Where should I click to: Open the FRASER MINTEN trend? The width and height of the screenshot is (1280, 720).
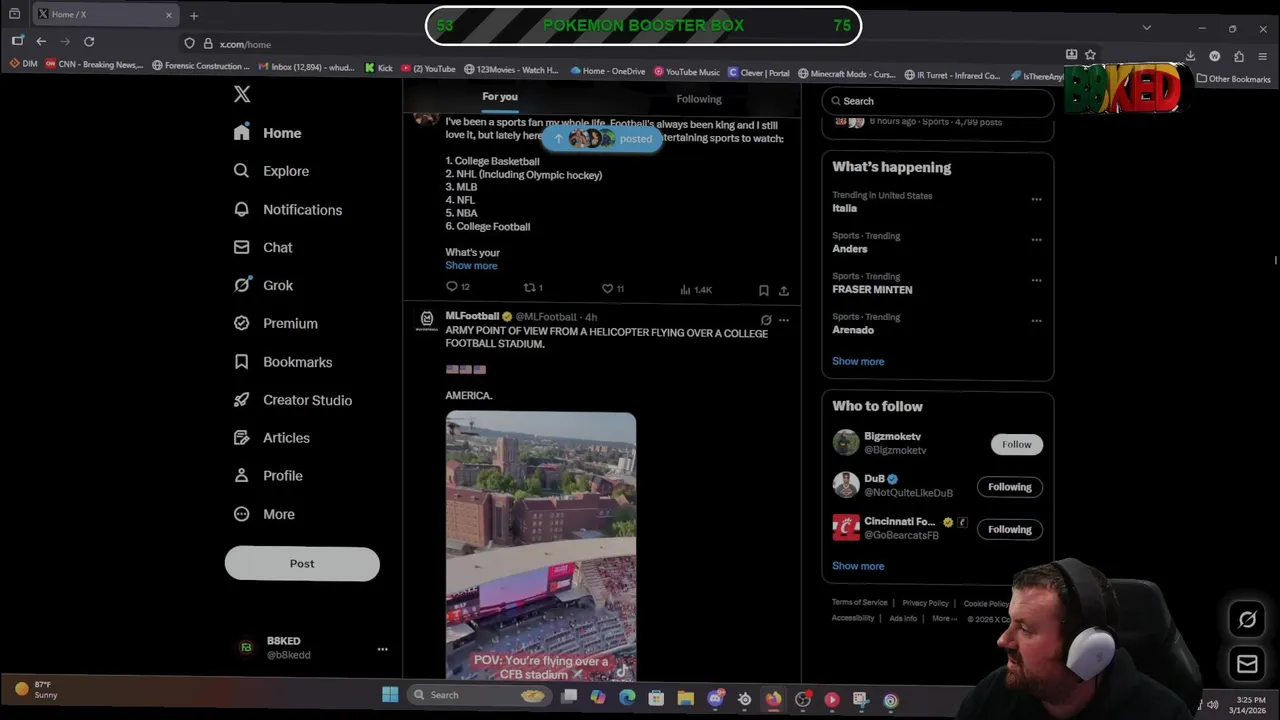pos(872,290)
